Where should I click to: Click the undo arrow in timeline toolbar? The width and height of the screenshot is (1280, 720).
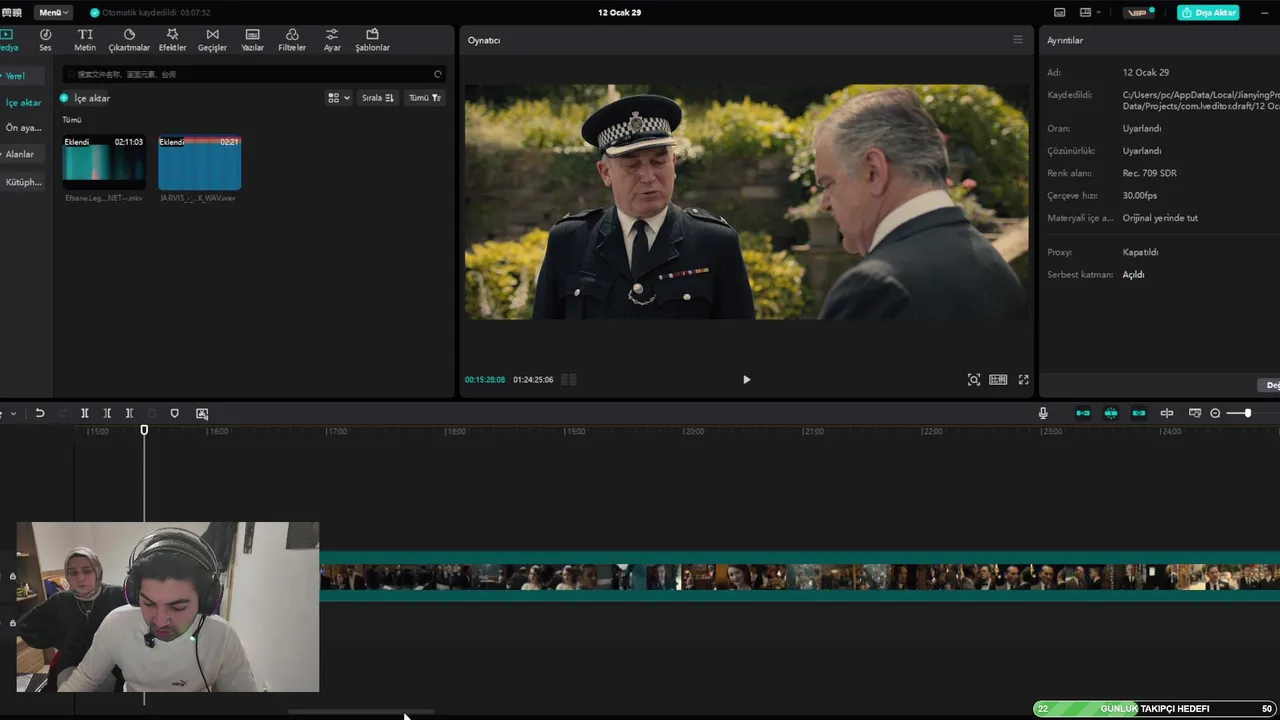tap(40, 413)
